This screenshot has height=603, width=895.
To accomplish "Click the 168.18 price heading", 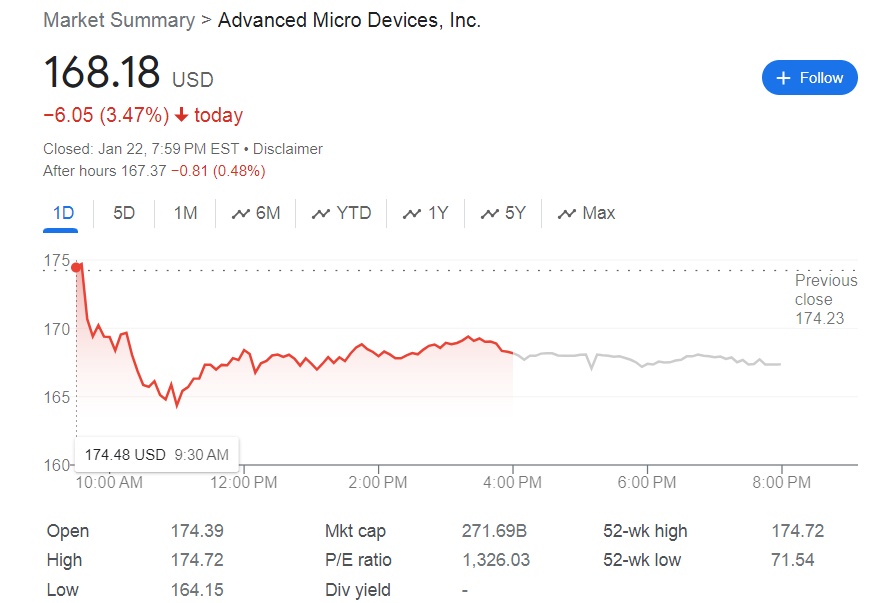I will pyautogui.click(x=101, y=73).
